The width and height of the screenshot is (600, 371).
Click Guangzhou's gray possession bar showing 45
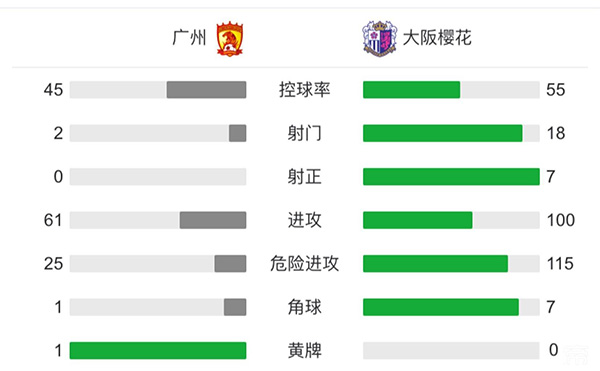(206, 90)
